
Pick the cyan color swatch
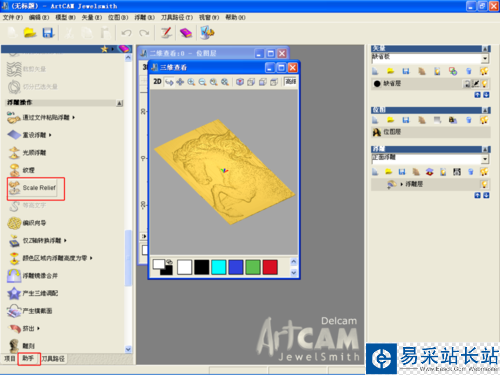coord(219,267)
